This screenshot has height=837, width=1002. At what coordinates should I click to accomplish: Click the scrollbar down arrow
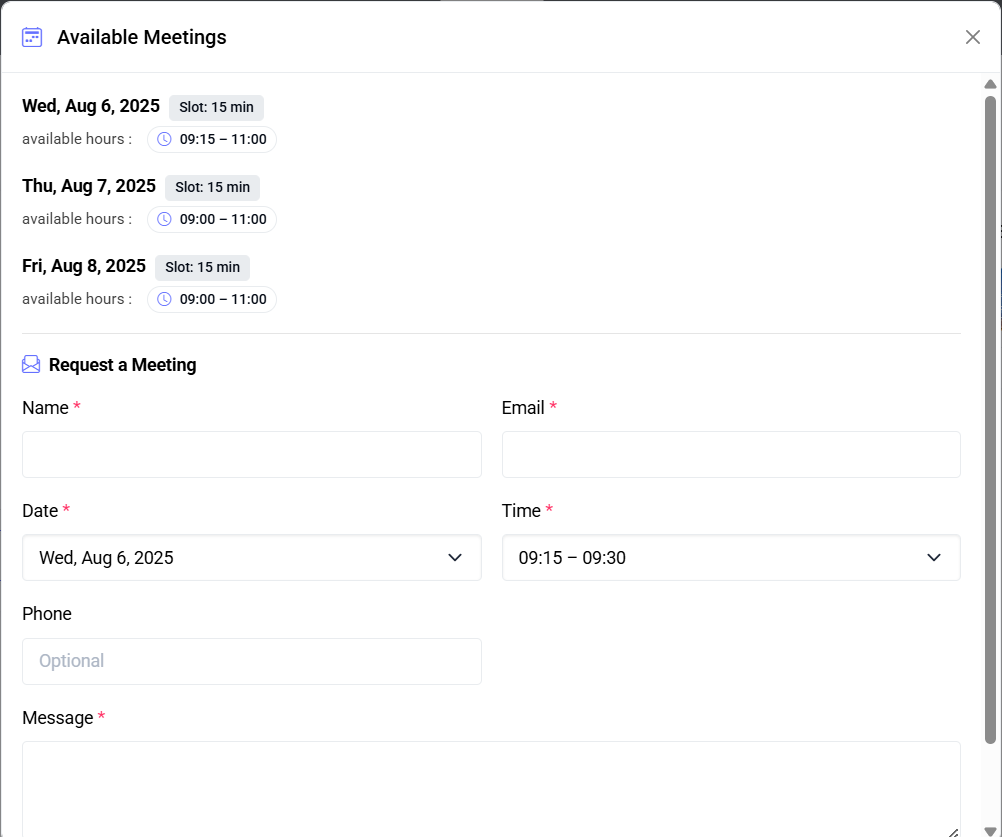click(x=992, y=828)
